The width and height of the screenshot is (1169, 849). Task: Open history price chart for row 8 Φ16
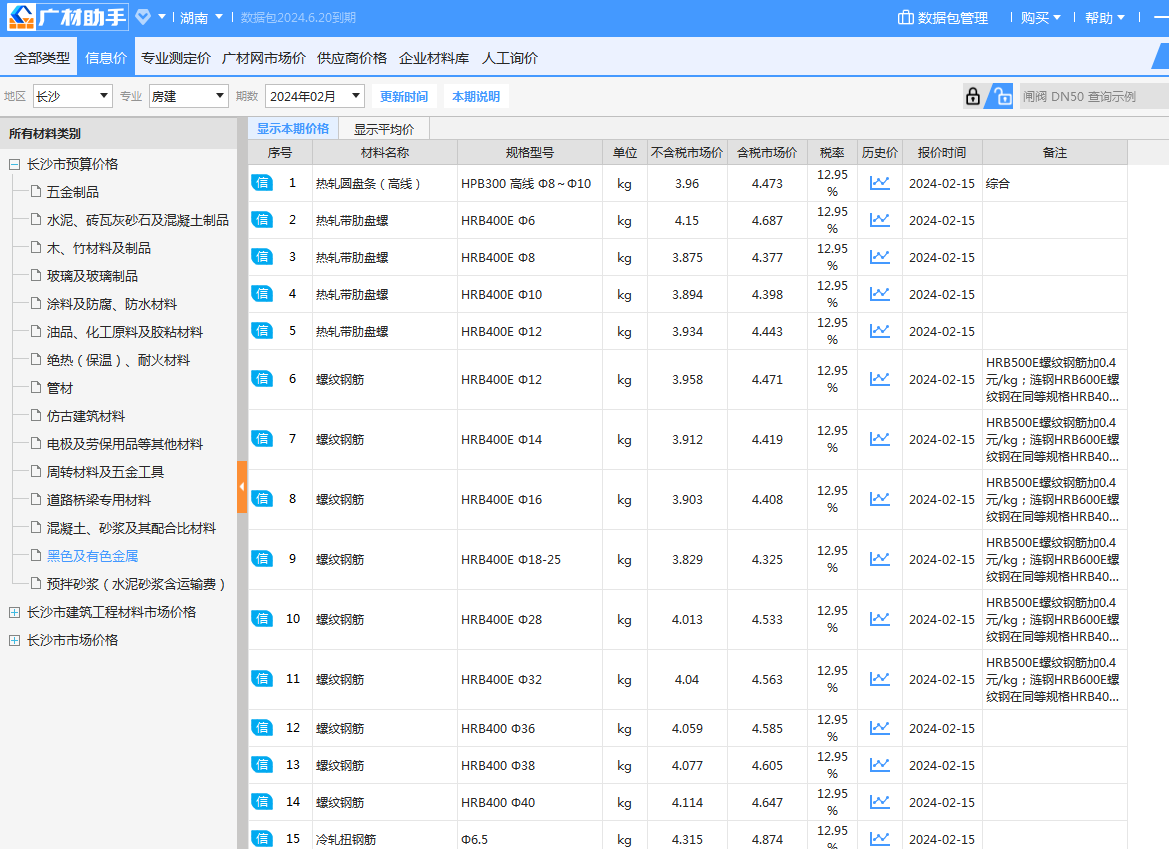click(x=880, y=499)
